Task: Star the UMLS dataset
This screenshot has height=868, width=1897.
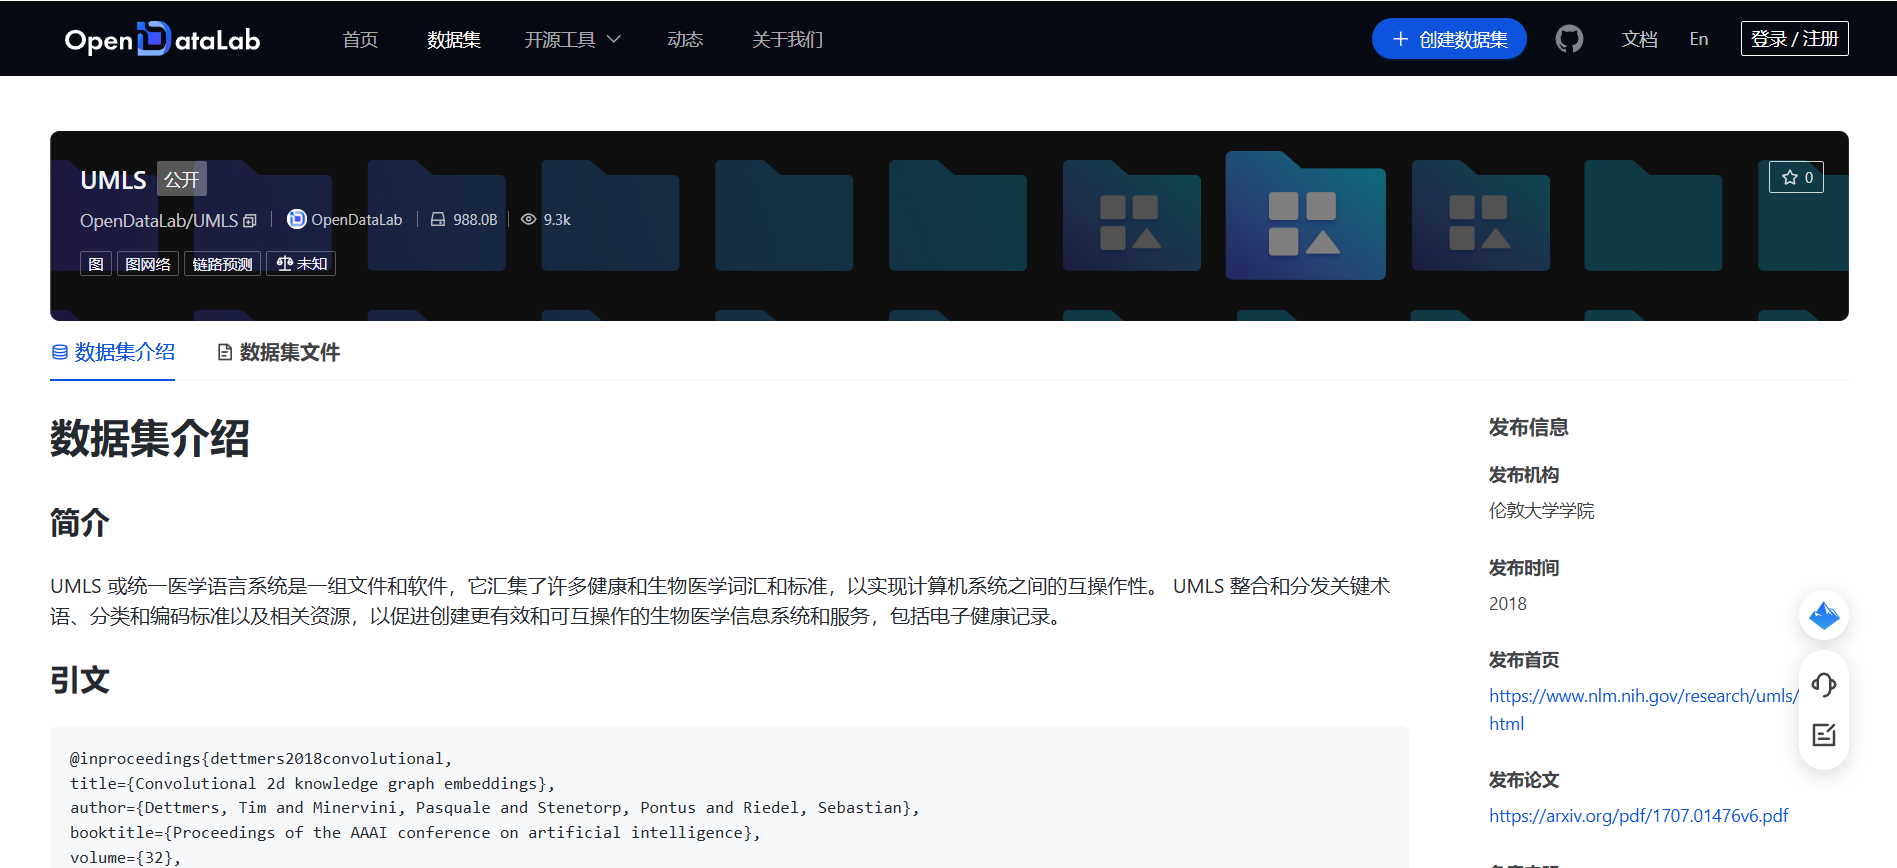Action: (x=1796, y=177)
